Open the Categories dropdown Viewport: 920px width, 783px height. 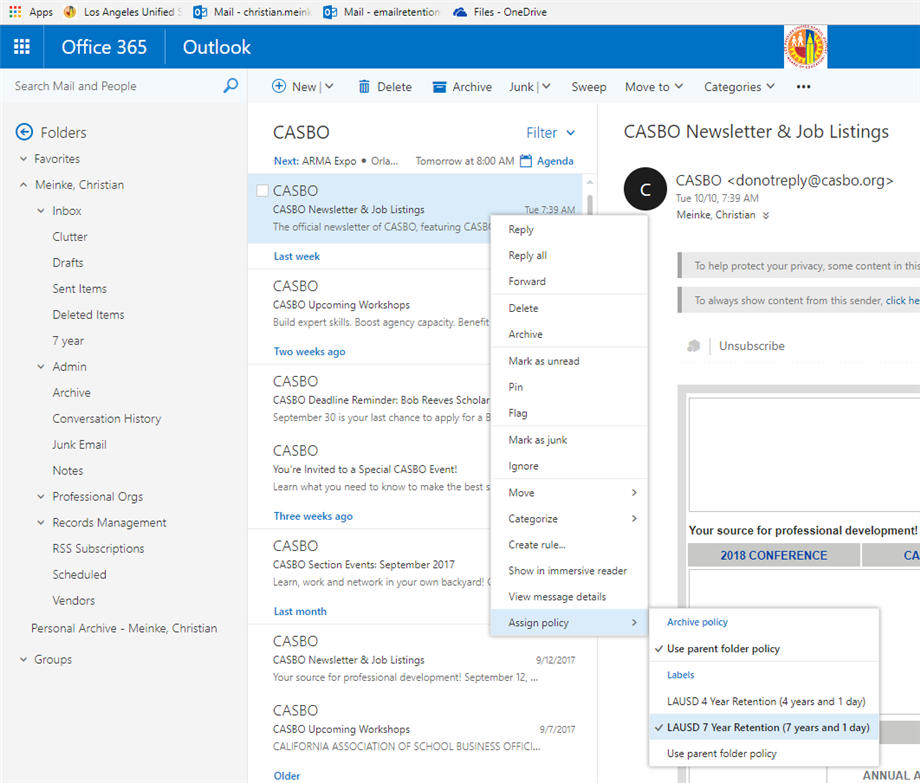point(739,87)
